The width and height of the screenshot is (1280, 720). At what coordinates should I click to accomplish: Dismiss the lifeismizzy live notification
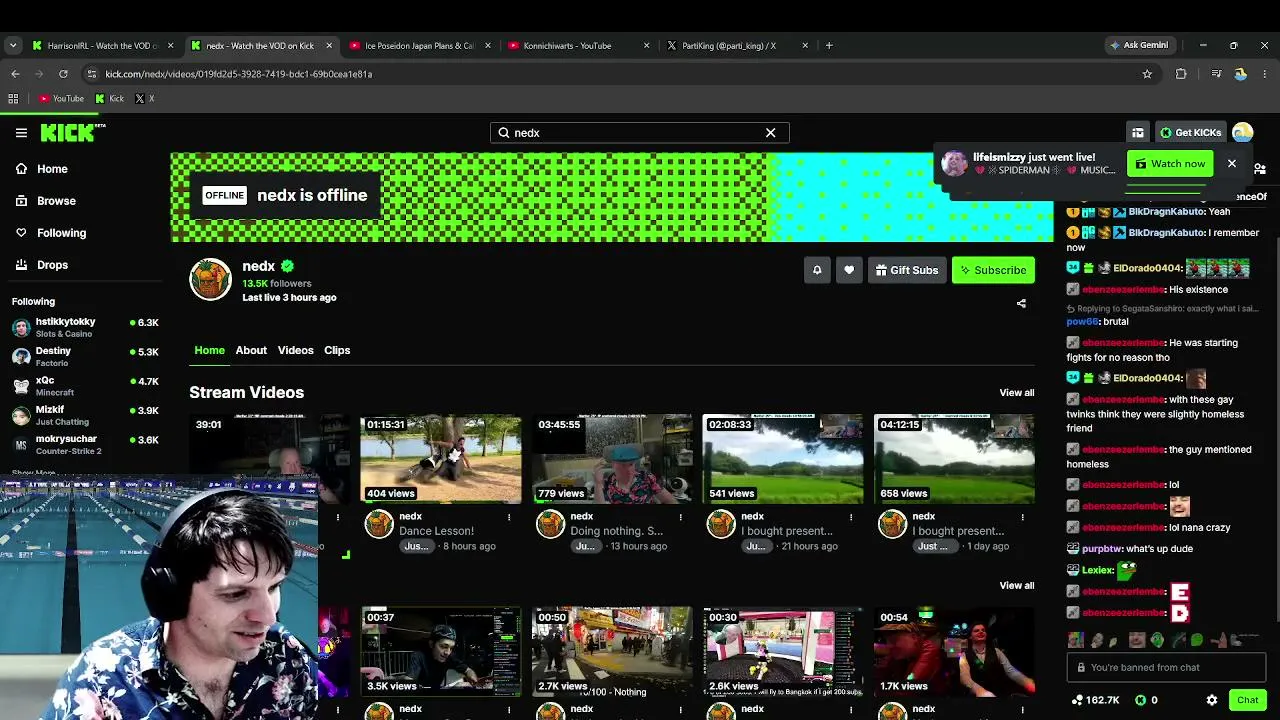[x=1231, y=163]
